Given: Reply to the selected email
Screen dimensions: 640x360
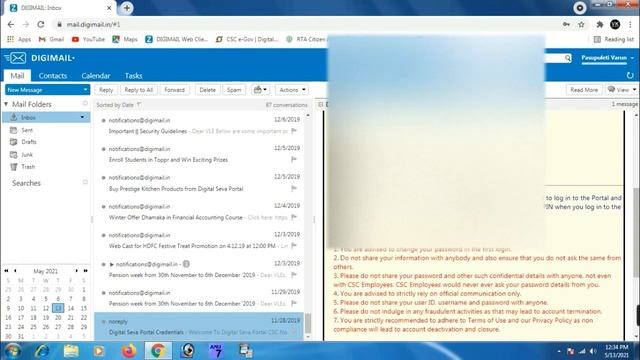Looking at the screenshot, I should point(106,90).
